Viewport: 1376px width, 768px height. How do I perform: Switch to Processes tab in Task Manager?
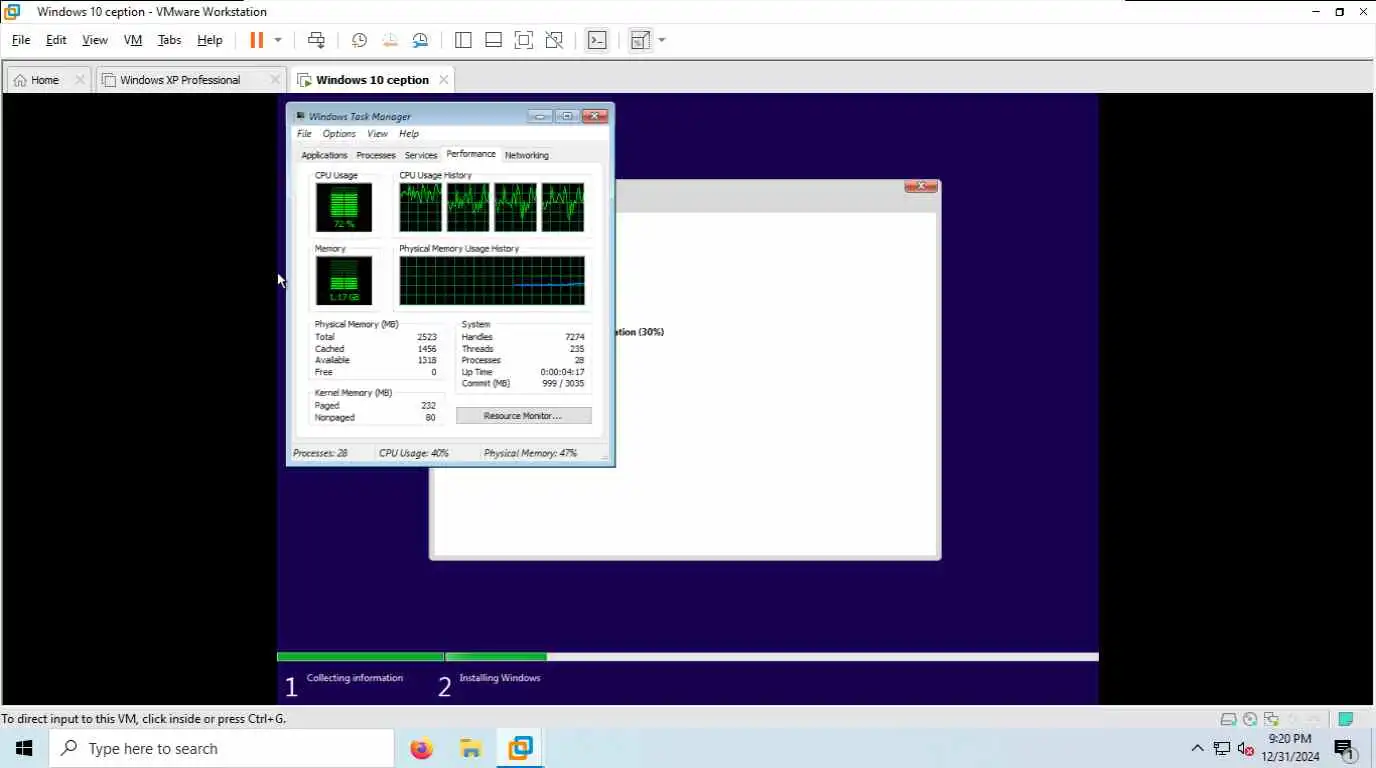376,155
